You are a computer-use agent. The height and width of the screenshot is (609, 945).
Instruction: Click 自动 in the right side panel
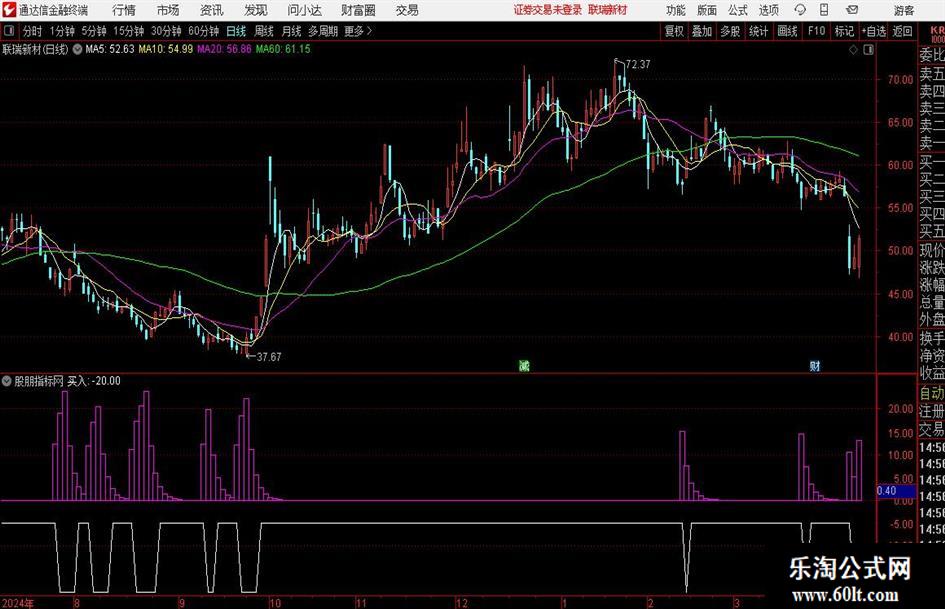932,394
